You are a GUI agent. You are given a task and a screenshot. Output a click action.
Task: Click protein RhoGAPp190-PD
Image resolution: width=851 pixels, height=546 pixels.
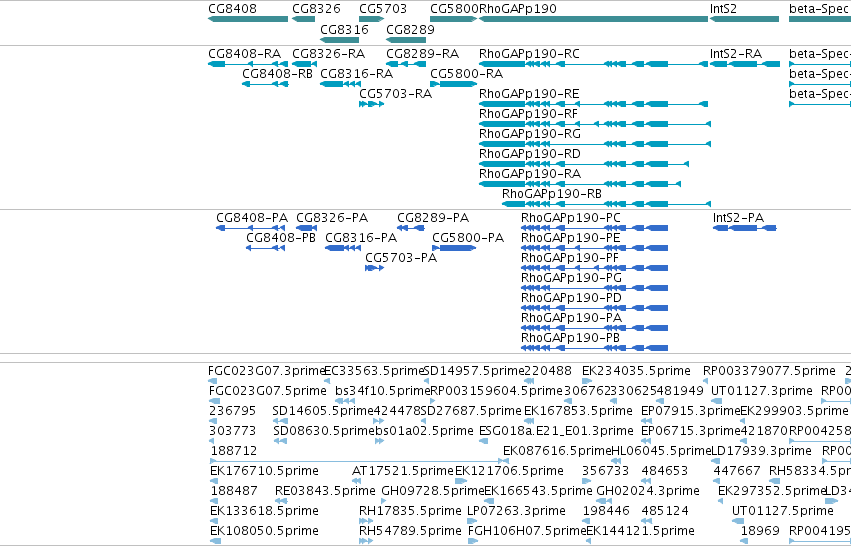tap(594, 308)
